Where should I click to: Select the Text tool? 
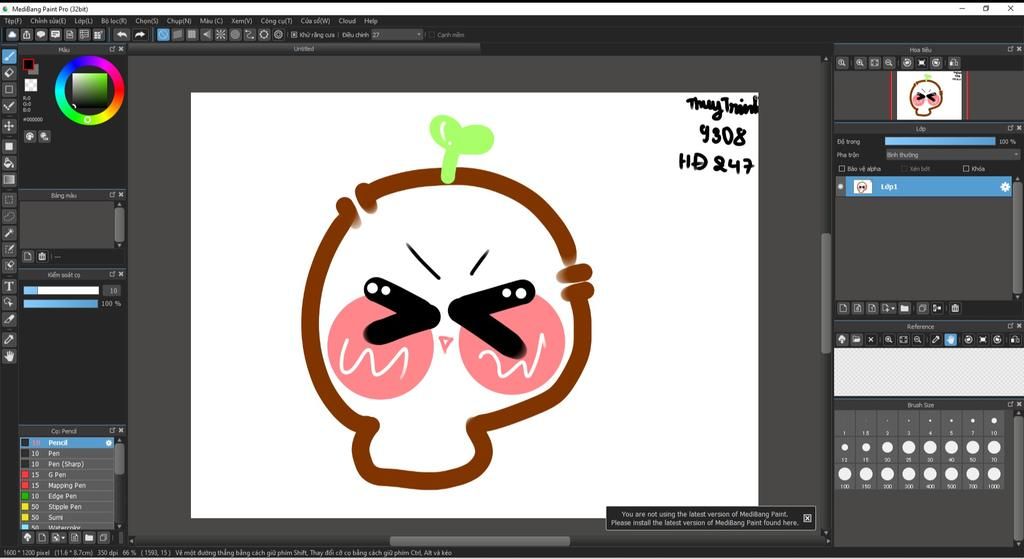click(x=9, y=286)
